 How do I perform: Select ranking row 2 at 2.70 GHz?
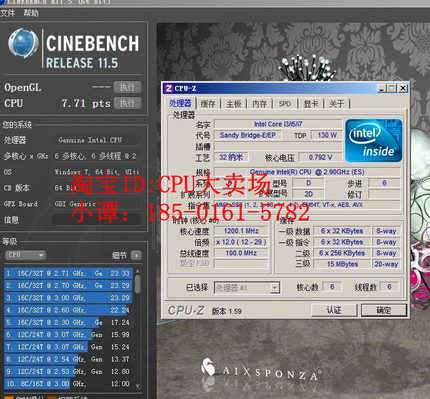tap(68, 286)
